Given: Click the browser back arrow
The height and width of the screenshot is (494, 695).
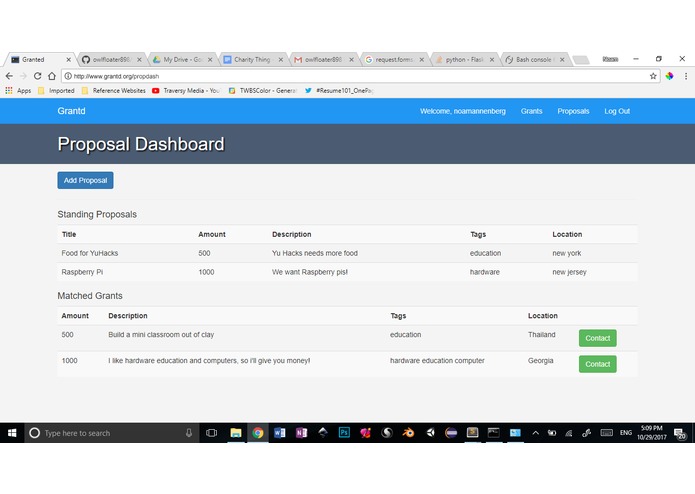Looking at the screenshot, I should pyautogui.click(x=9, y=76).
